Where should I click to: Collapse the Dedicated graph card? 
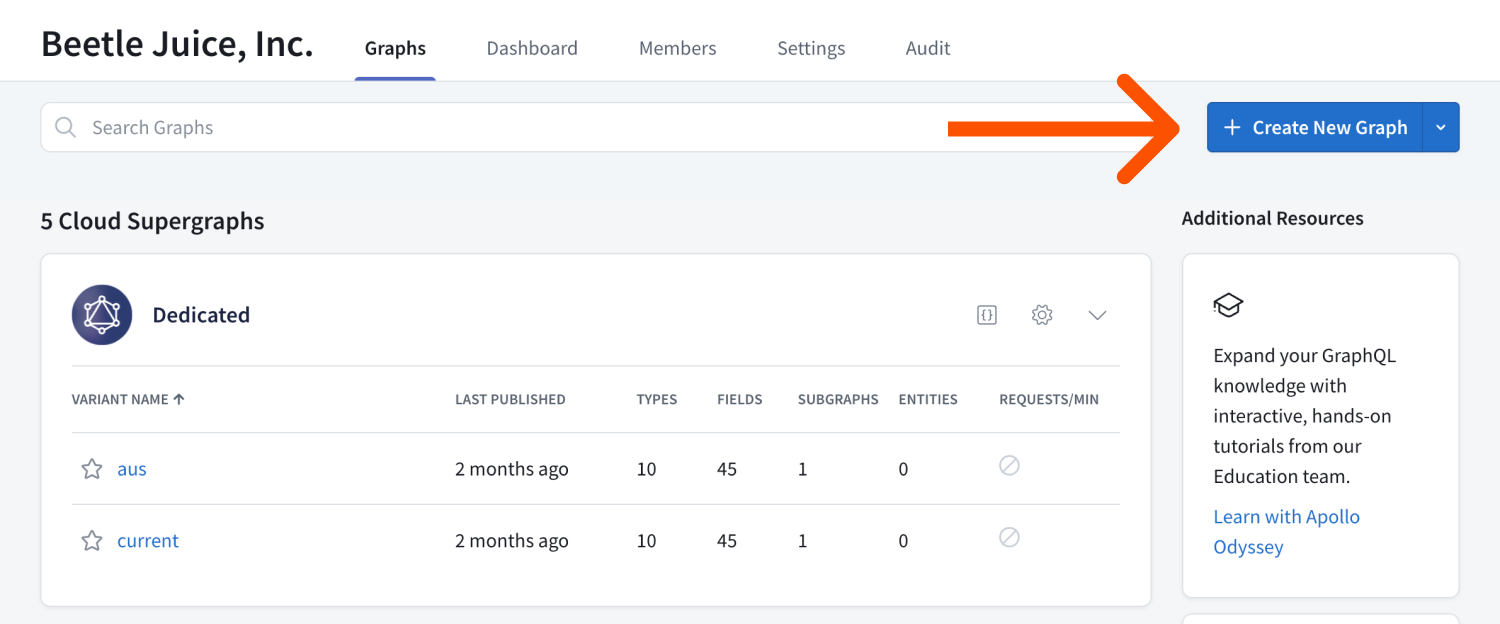(x=1097, y=314)
